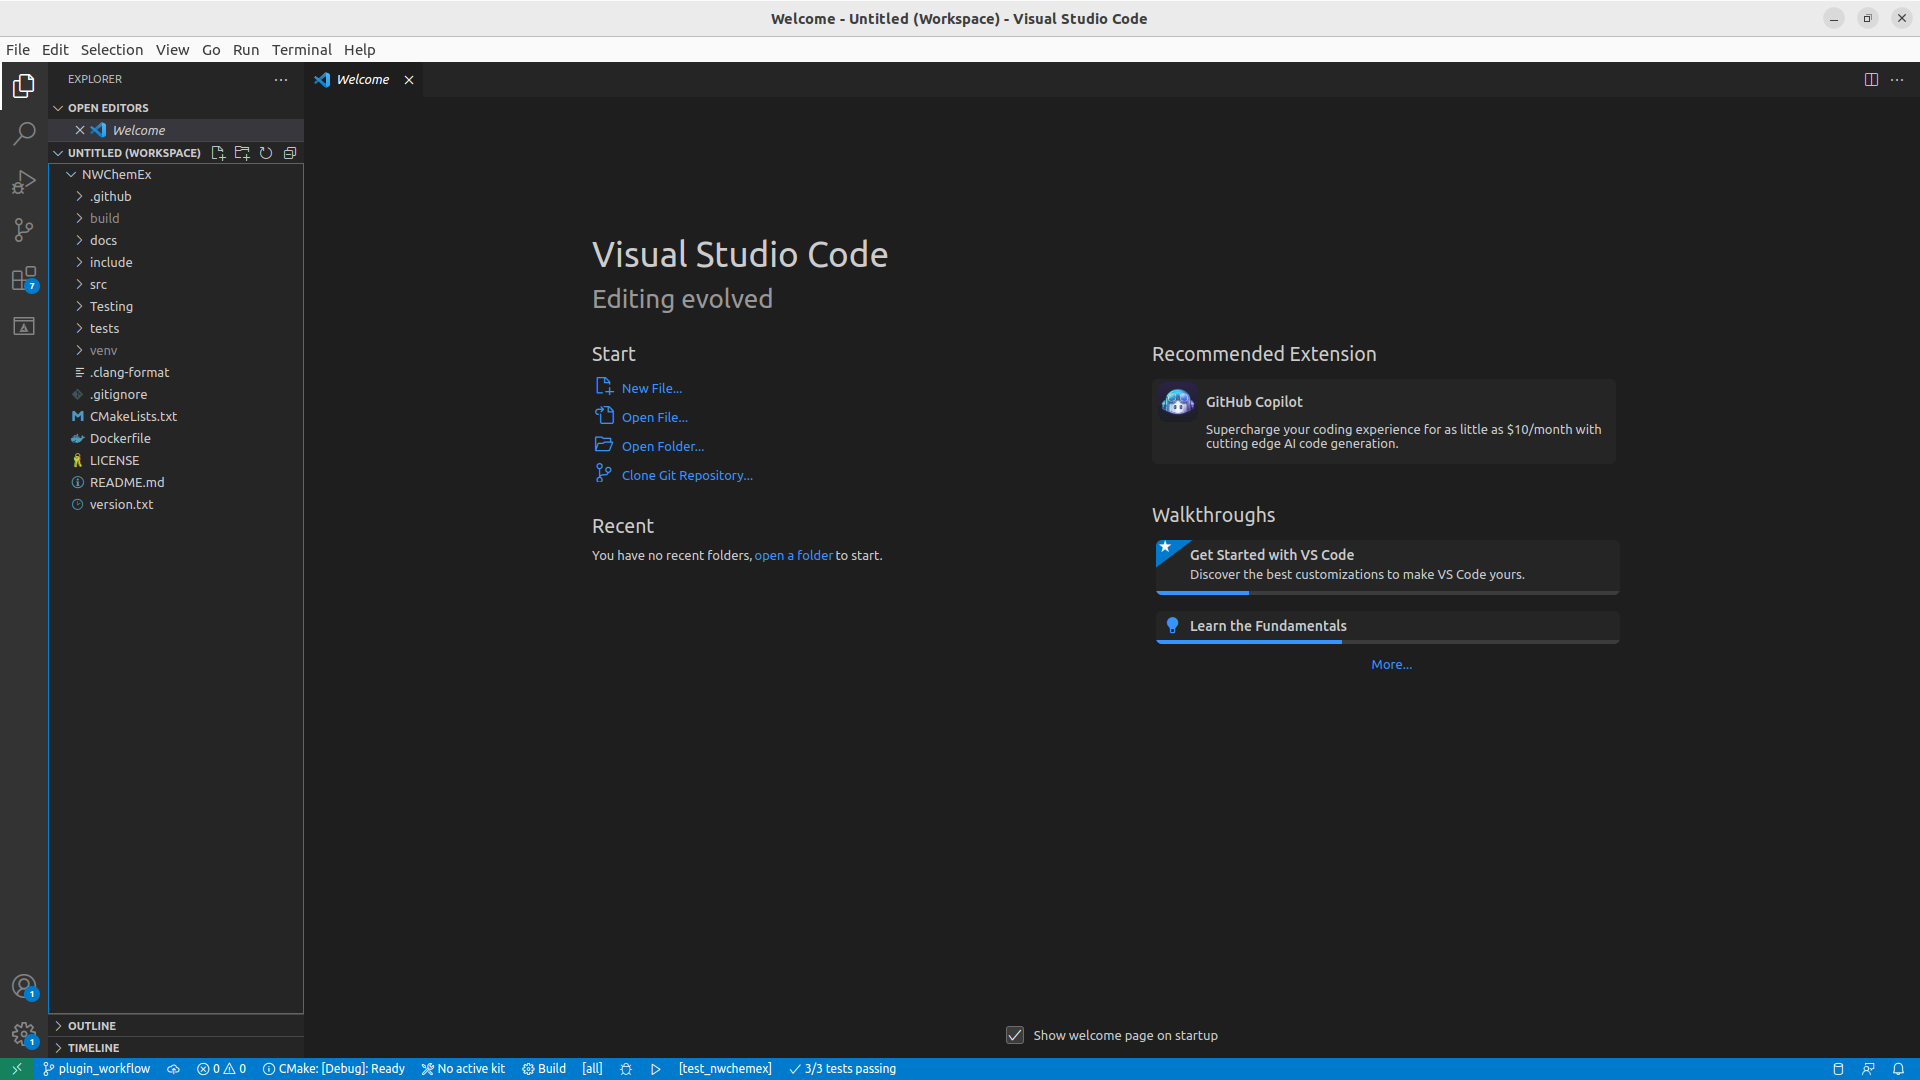Click Clone Git Repository... link
This screenshot has width=1920, height=1080.
687,475
